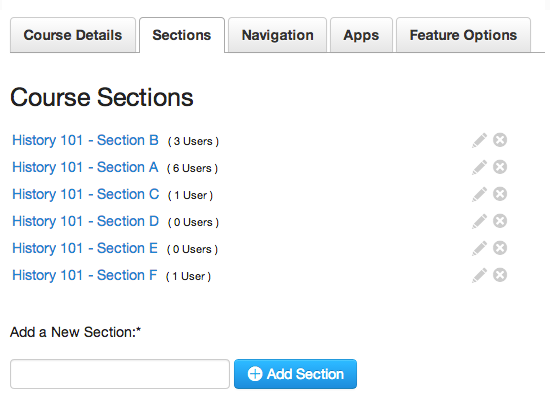Edit History 101 - Section B pencil icon
The height and width of the screenshot is (402, 550).
pyautogui.click(x=479, y=140)
